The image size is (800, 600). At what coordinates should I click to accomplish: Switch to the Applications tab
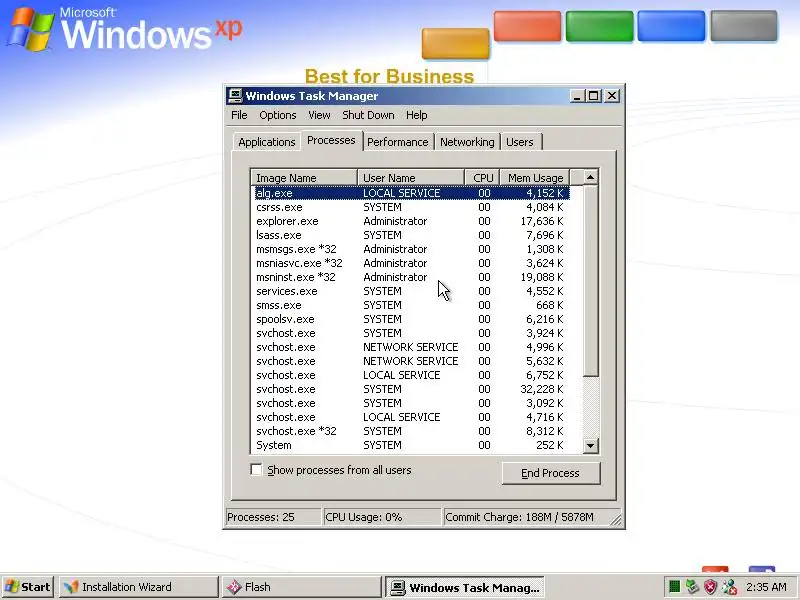pyautogui.click(x=266, y=142)
